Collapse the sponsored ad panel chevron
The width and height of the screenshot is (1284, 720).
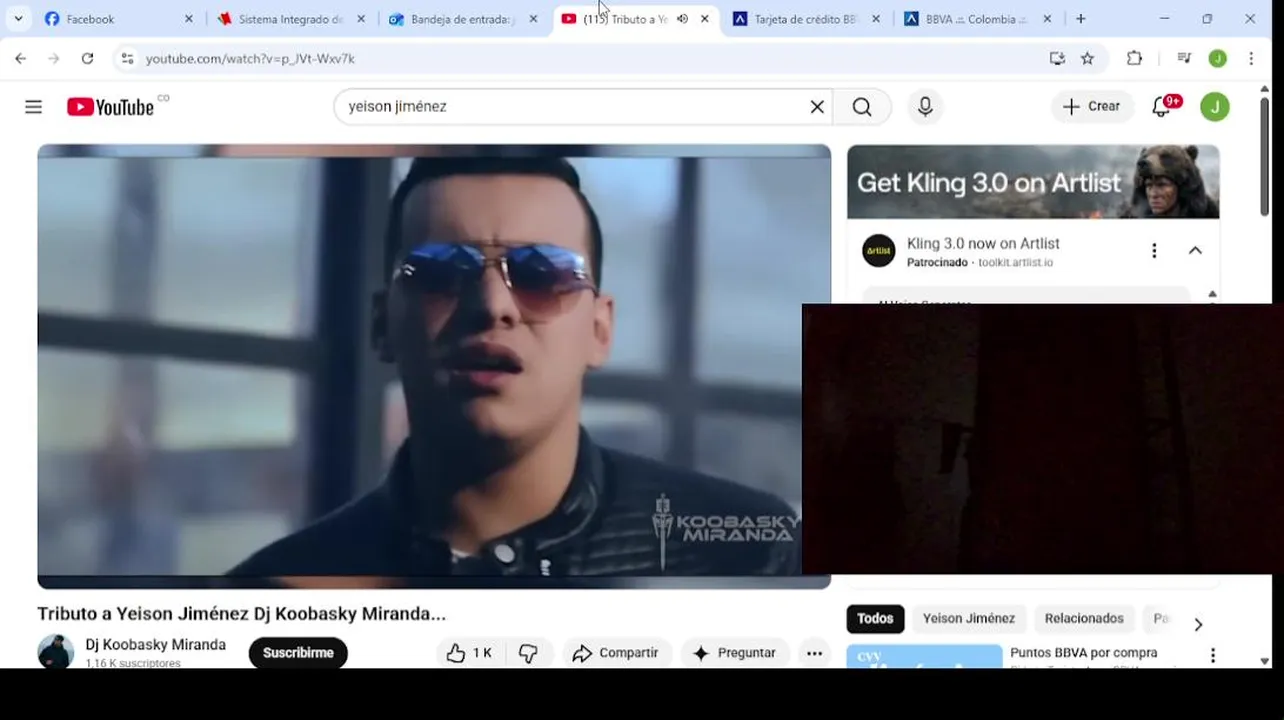1195,251
